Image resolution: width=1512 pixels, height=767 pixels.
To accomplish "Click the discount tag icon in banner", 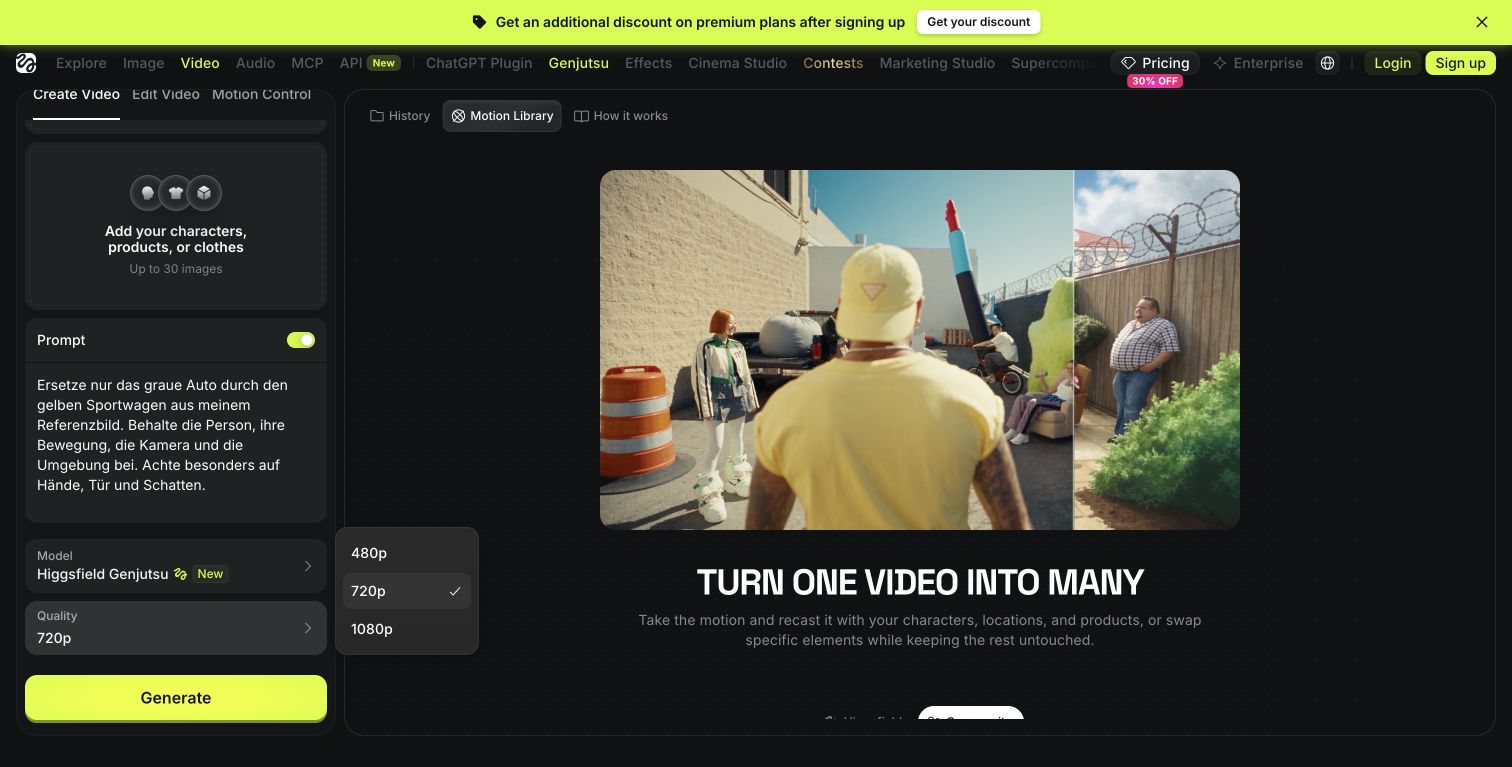I will pos(479,22).
